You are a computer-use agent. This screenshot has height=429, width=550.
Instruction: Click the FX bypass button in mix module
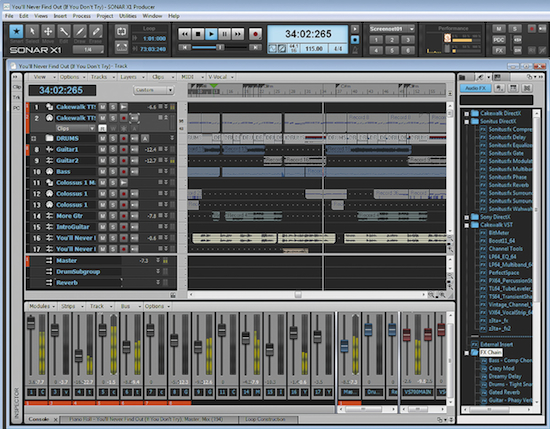point(499,50)
